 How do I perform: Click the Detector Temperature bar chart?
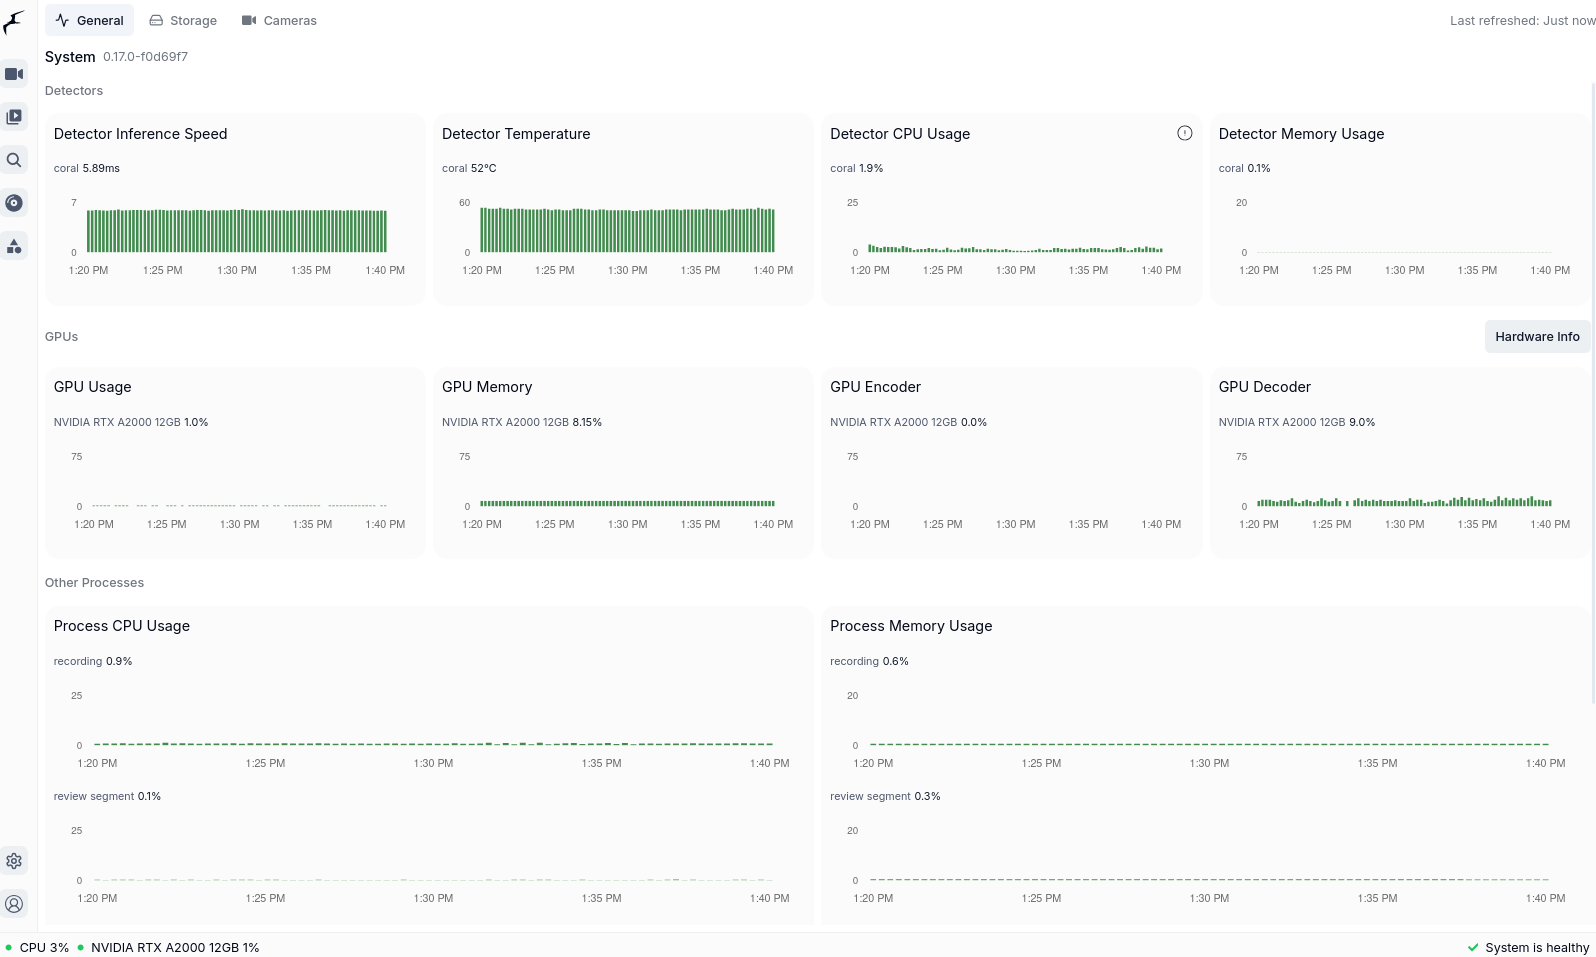click(x=627, y=230)
